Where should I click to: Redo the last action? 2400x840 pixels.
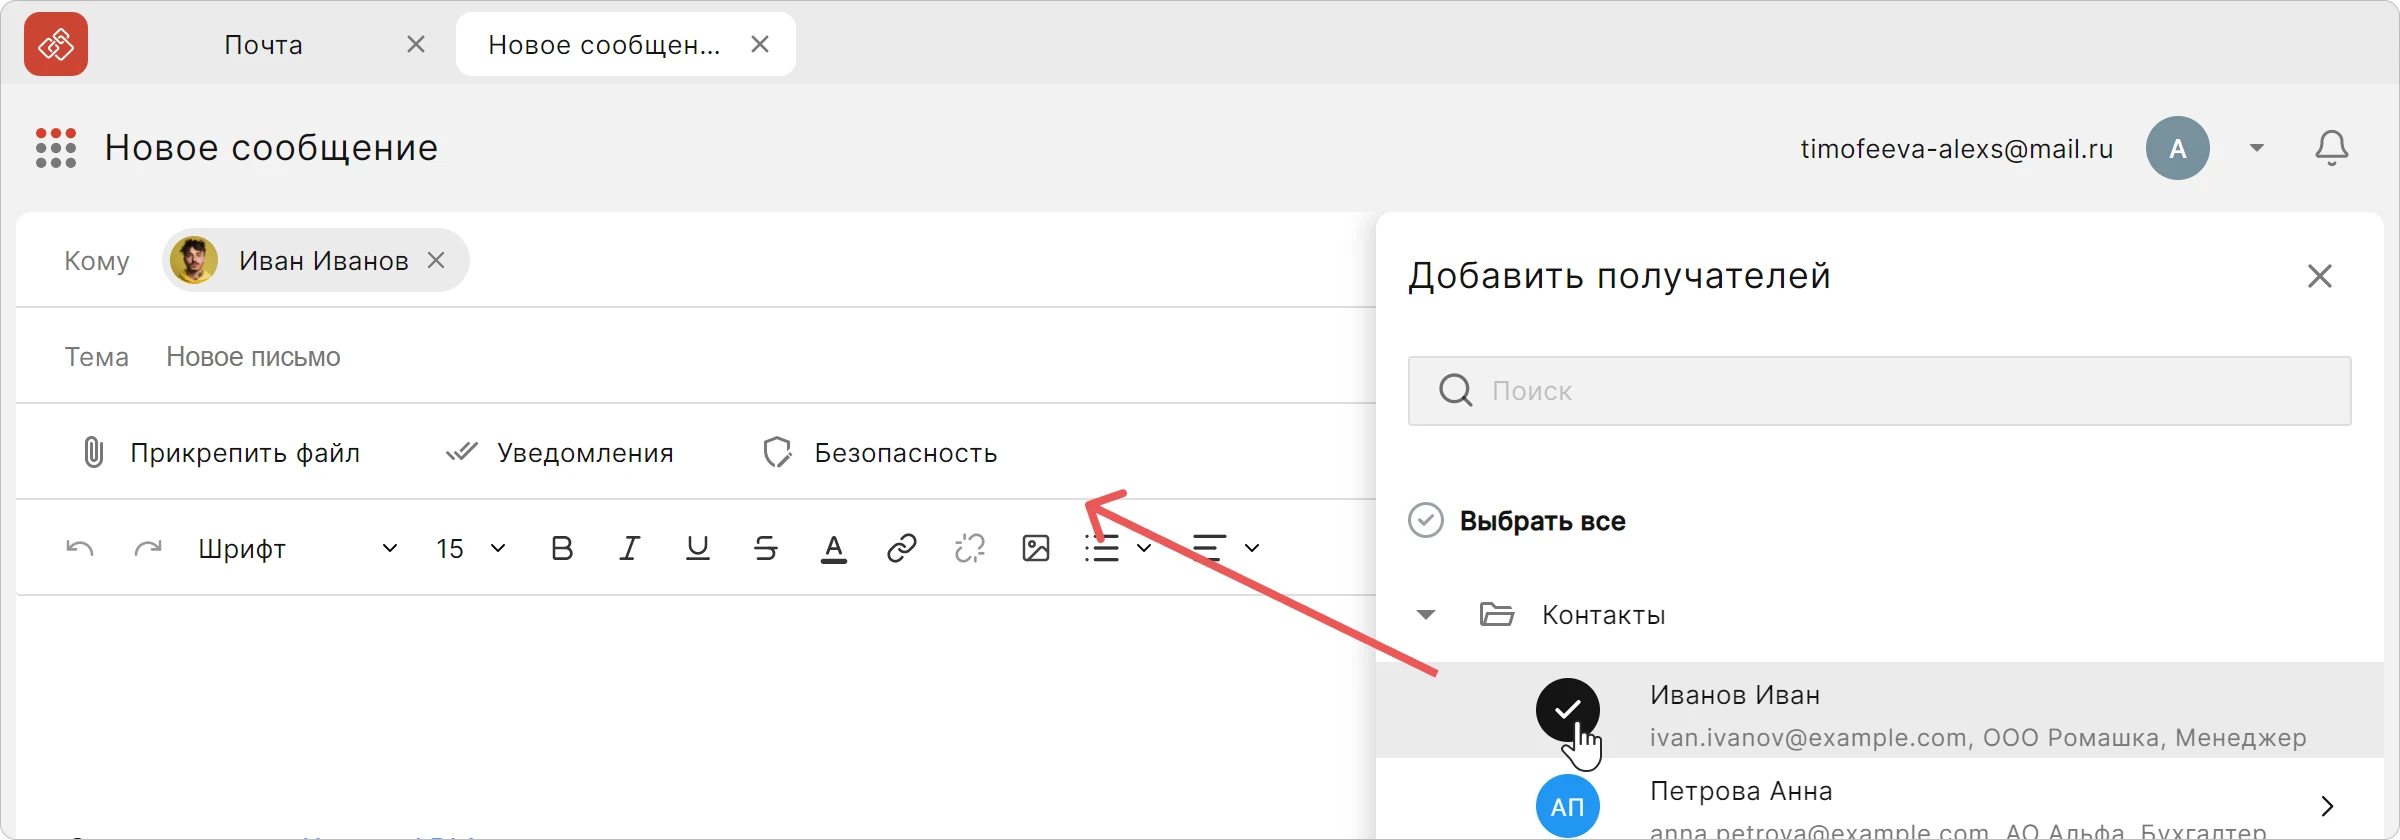[148, 548]
